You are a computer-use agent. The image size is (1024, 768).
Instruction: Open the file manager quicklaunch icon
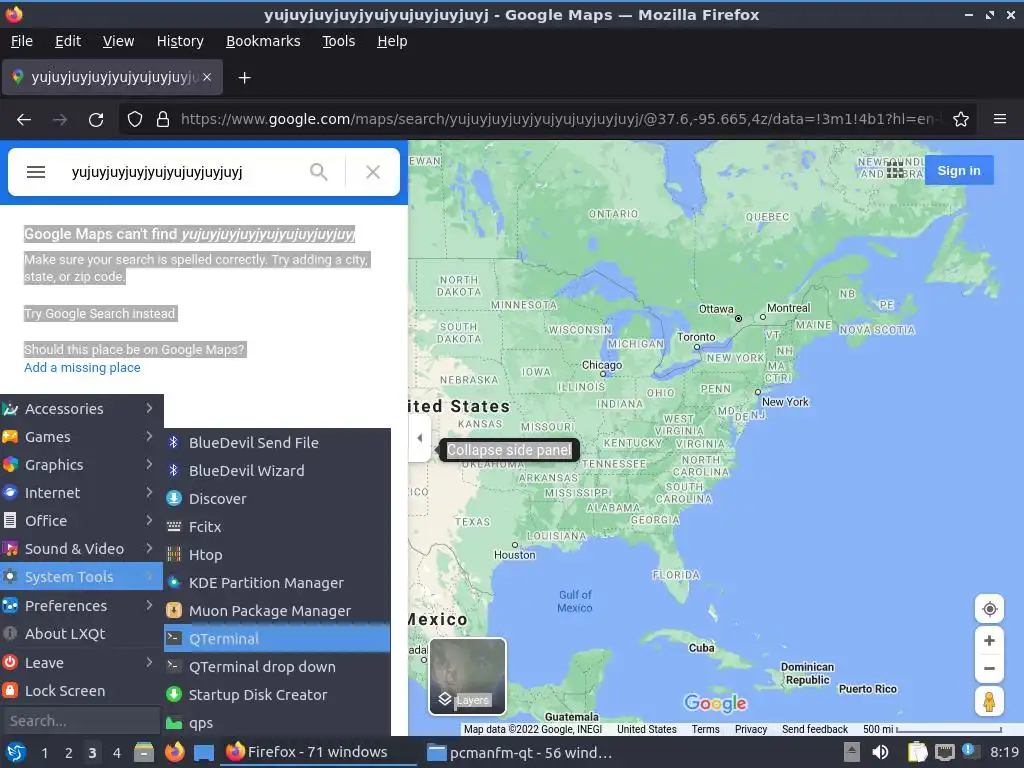click(x=144, y=752)
